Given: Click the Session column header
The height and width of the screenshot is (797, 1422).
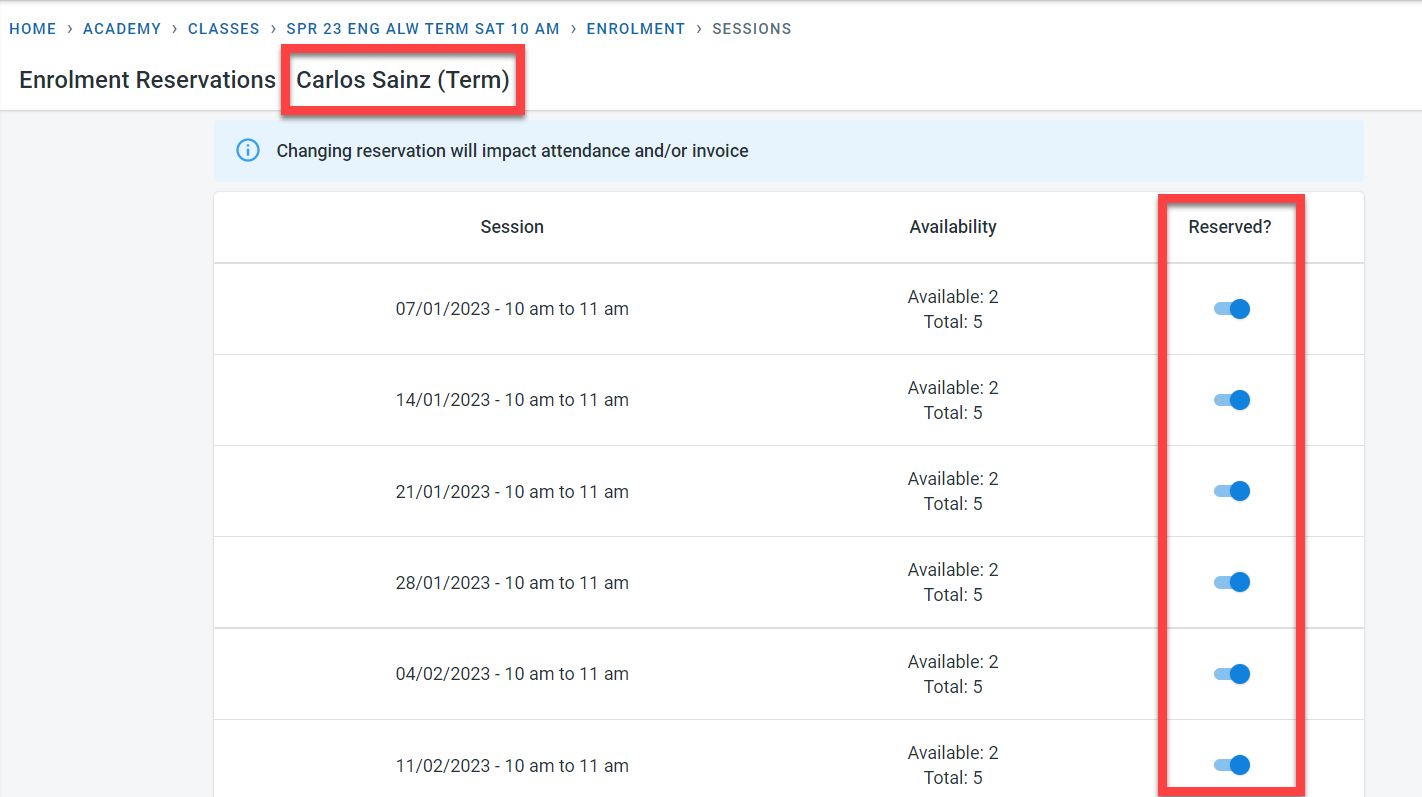Looking at the screenshot, I should pyautogui.click(x=512, y=227).
